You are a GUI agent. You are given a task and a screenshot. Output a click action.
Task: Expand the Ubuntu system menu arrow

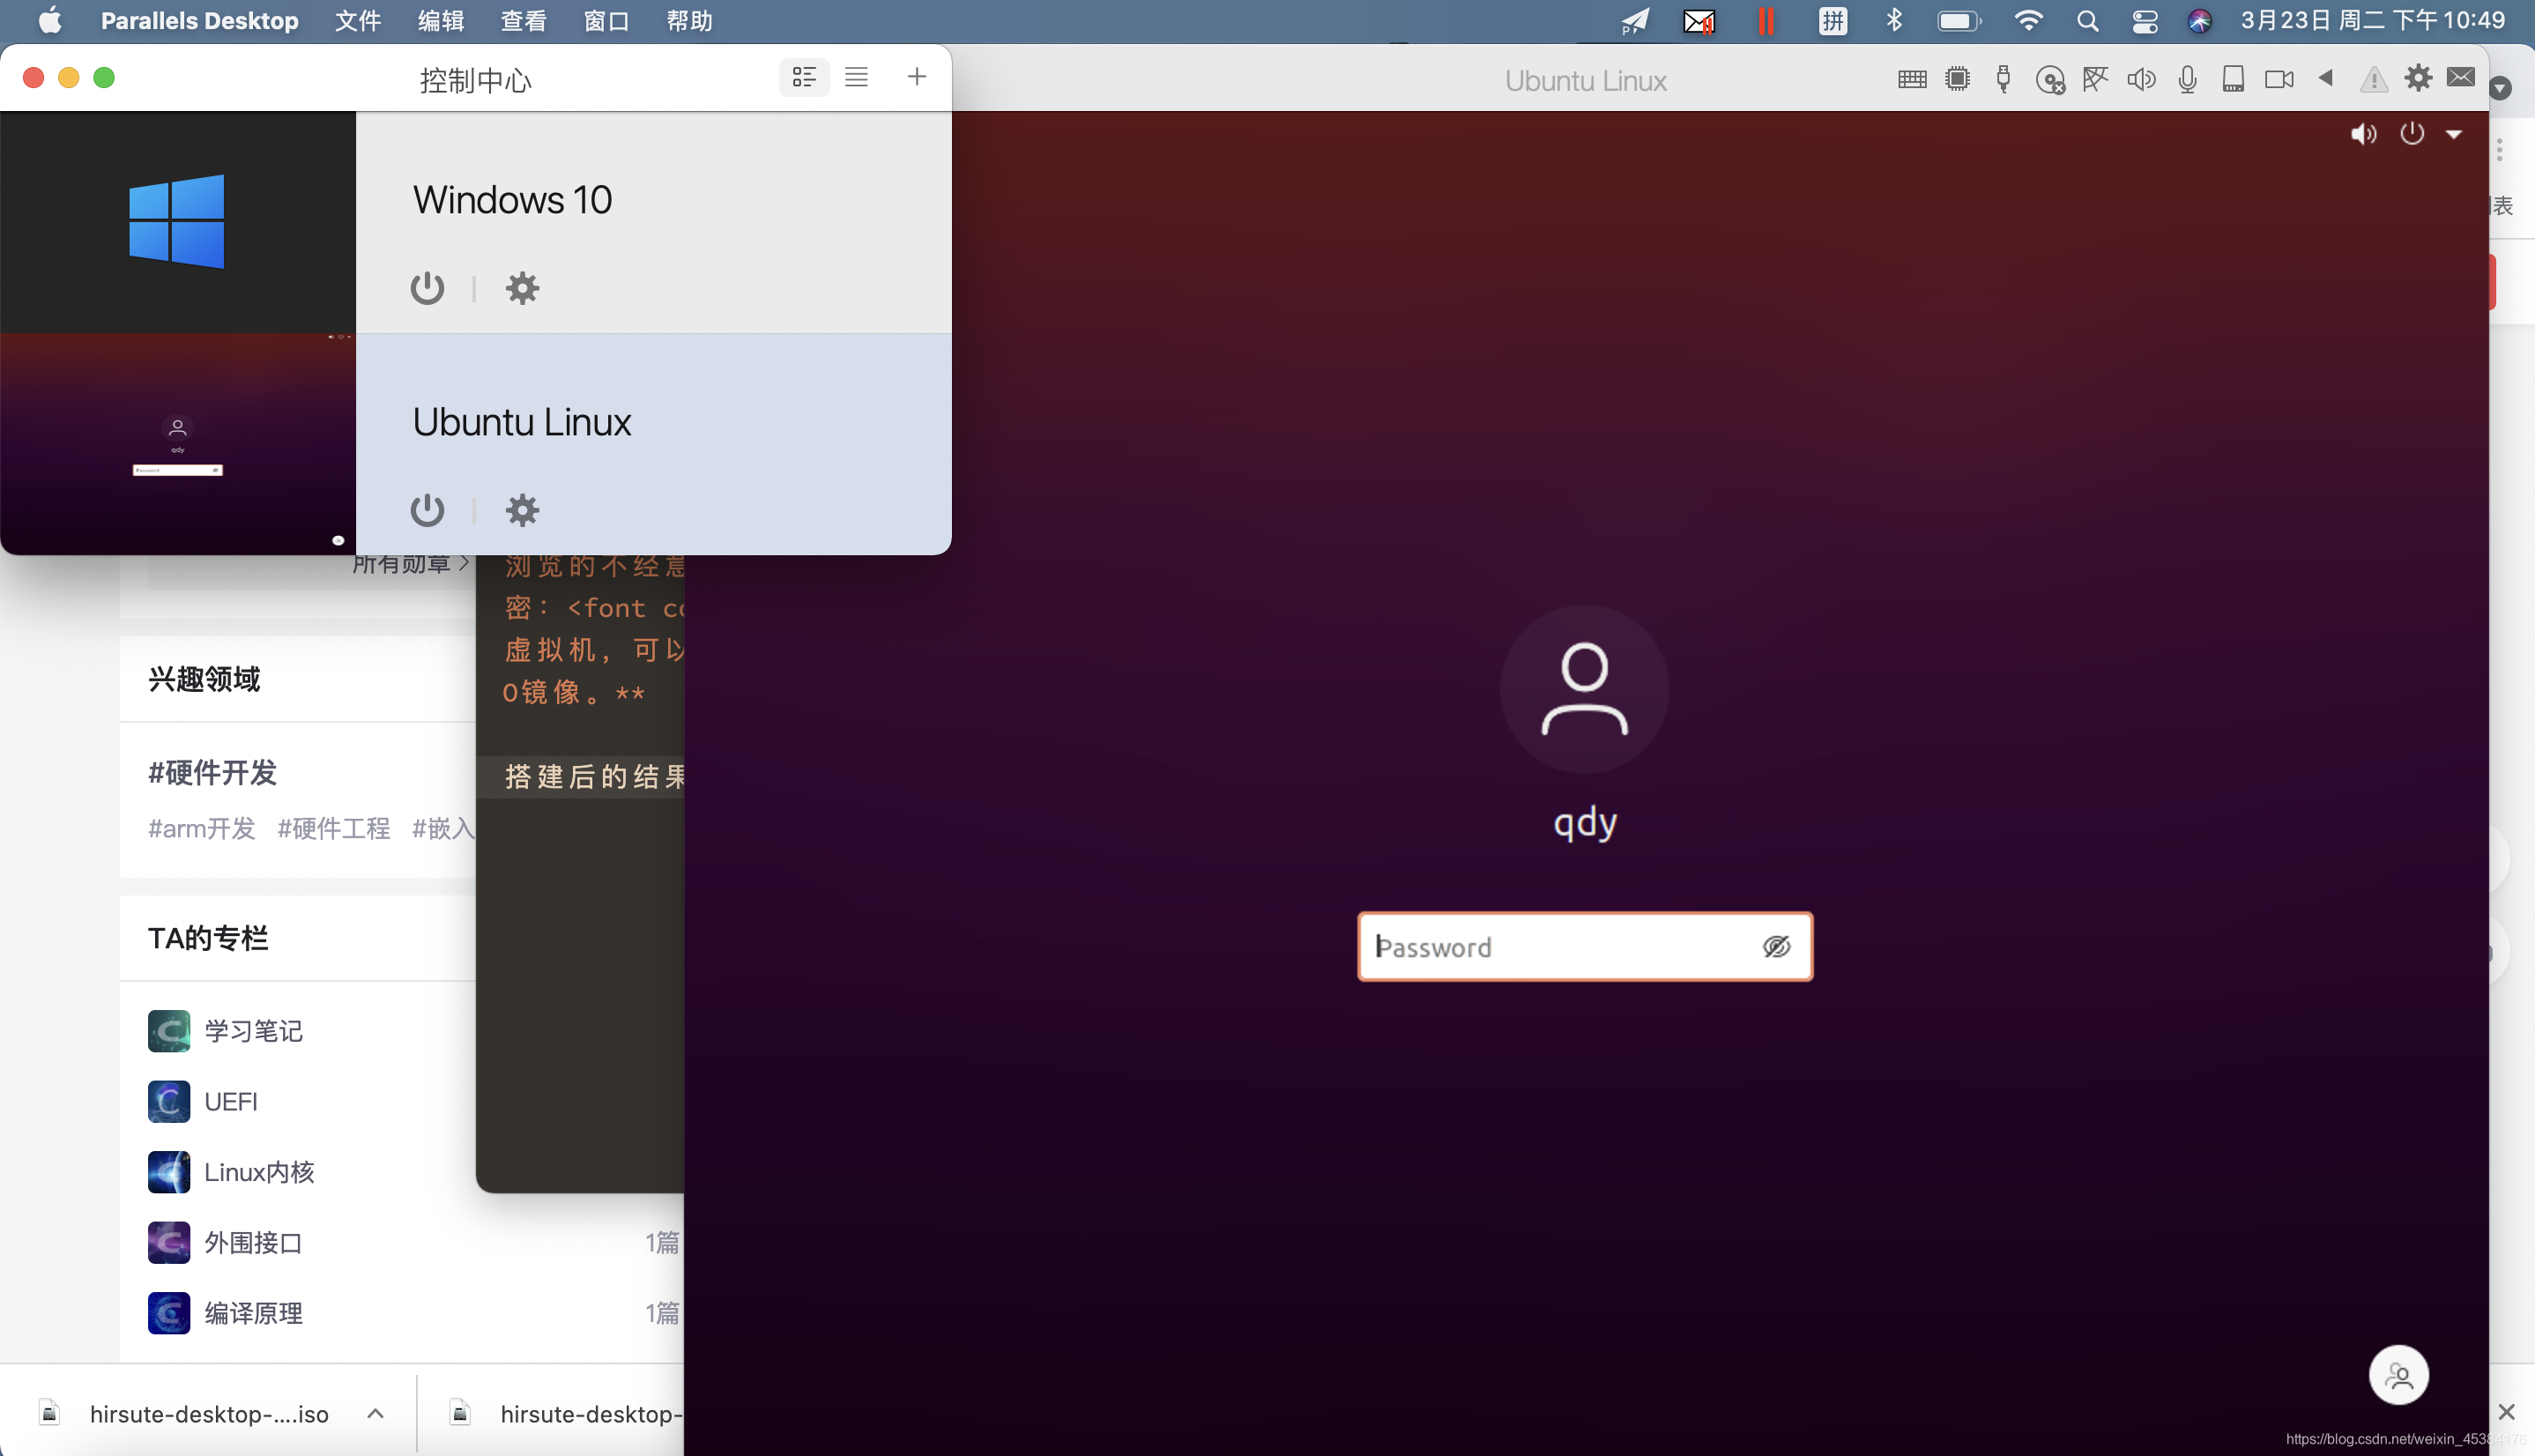click(2454, 134)
